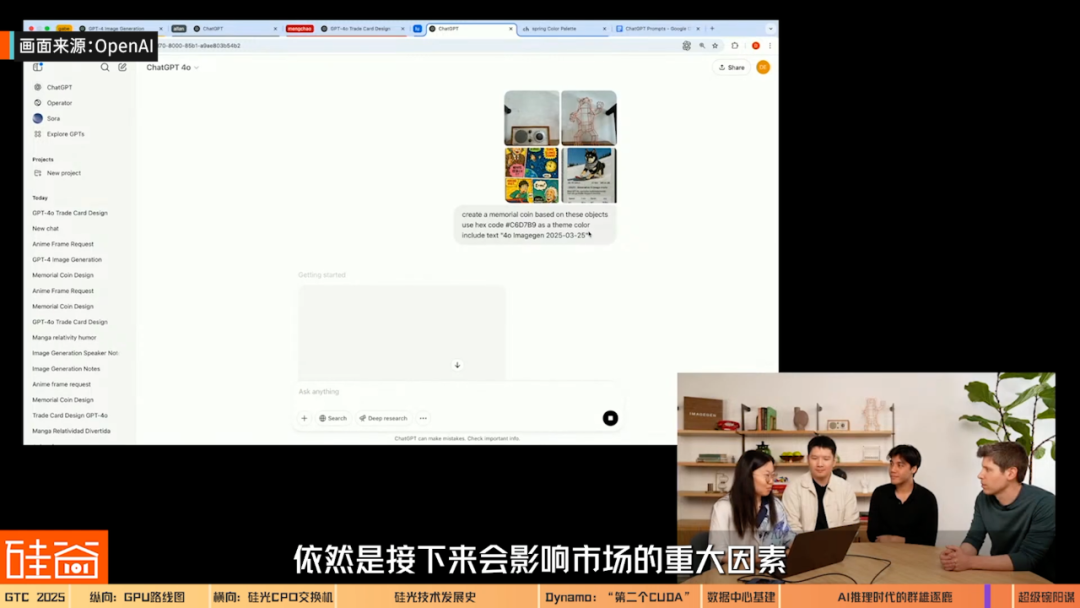Viewport: 1080px width, 608px height.
Task: Open the Image Generation Speaker Notes chat
Action: (x=75, y=353)
